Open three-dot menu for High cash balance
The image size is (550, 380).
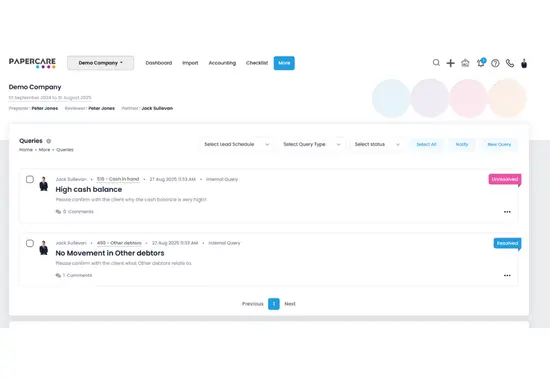point(507,212)
